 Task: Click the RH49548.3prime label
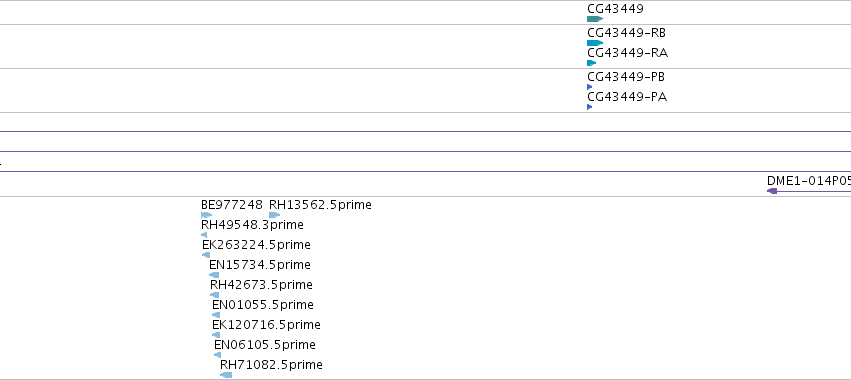[252, 225]
